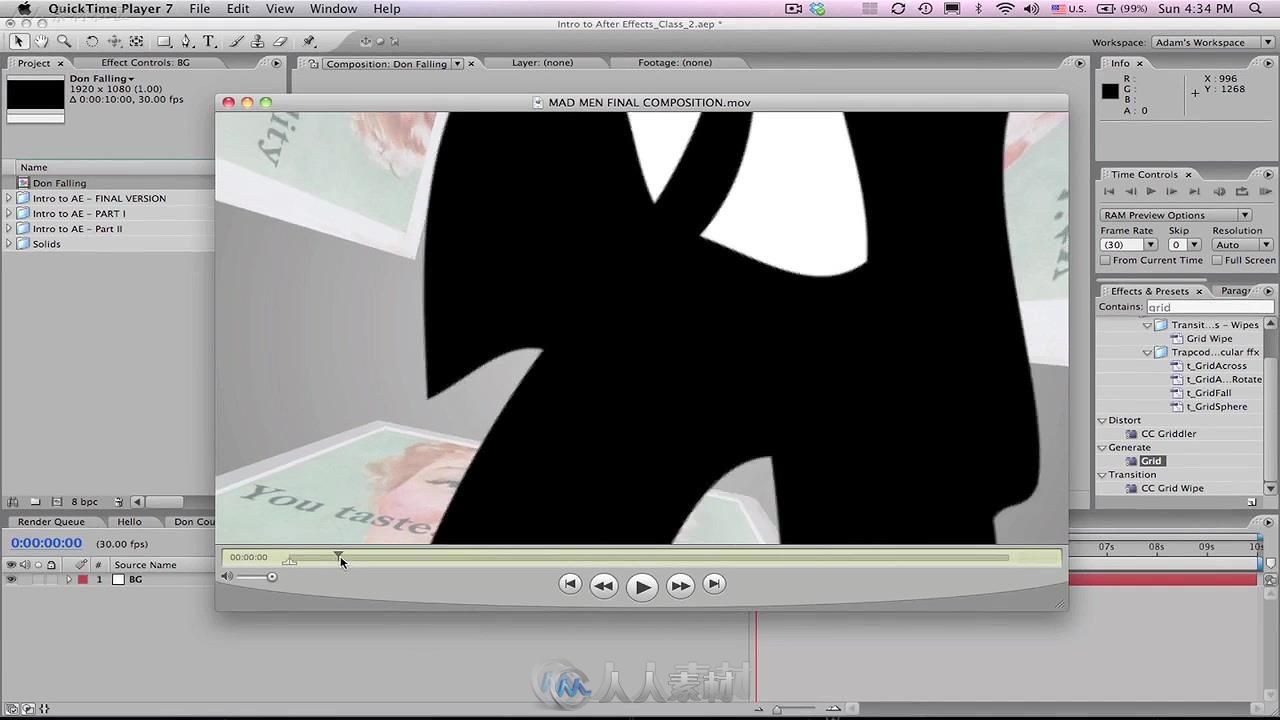Collapse the Distort effects category

coord(1102,420)
